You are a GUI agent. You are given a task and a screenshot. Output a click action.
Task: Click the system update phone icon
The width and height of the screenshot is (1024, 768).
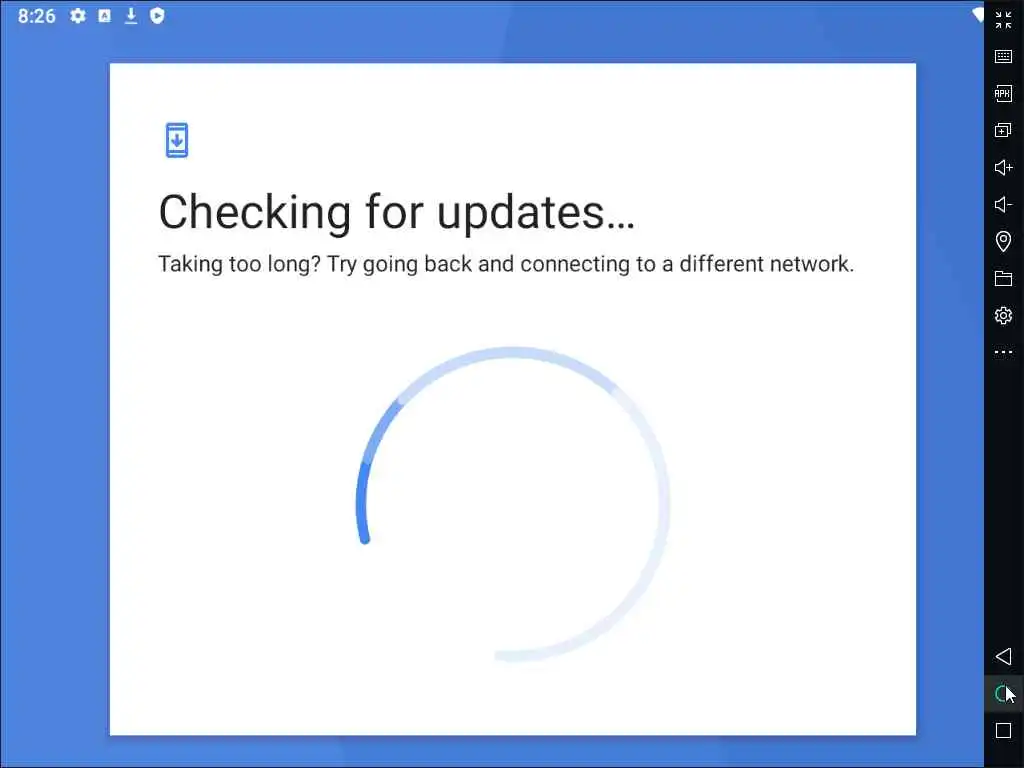[176, 140]
